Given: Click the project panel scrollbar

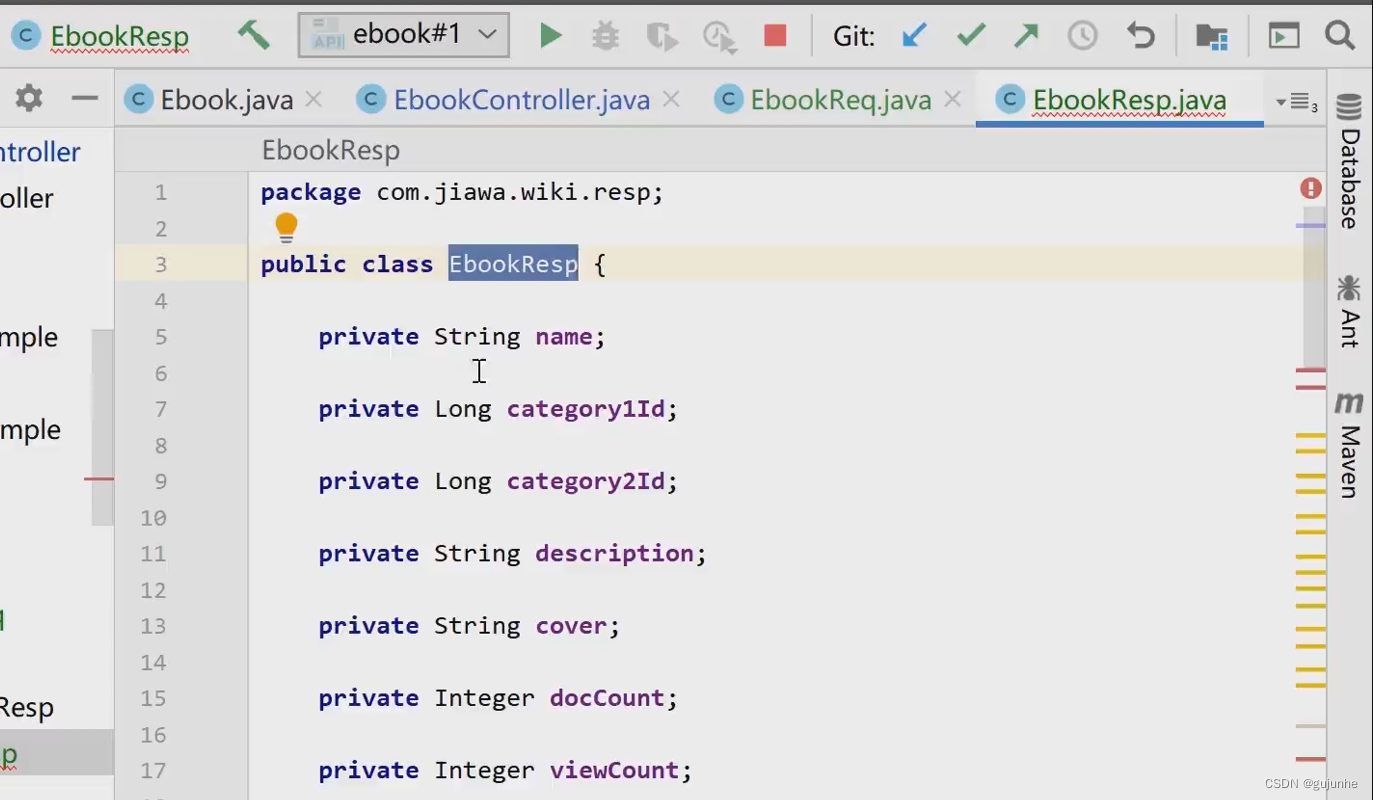Looking at the screenshot, I should pyautogui.click(x=102, y=427).
